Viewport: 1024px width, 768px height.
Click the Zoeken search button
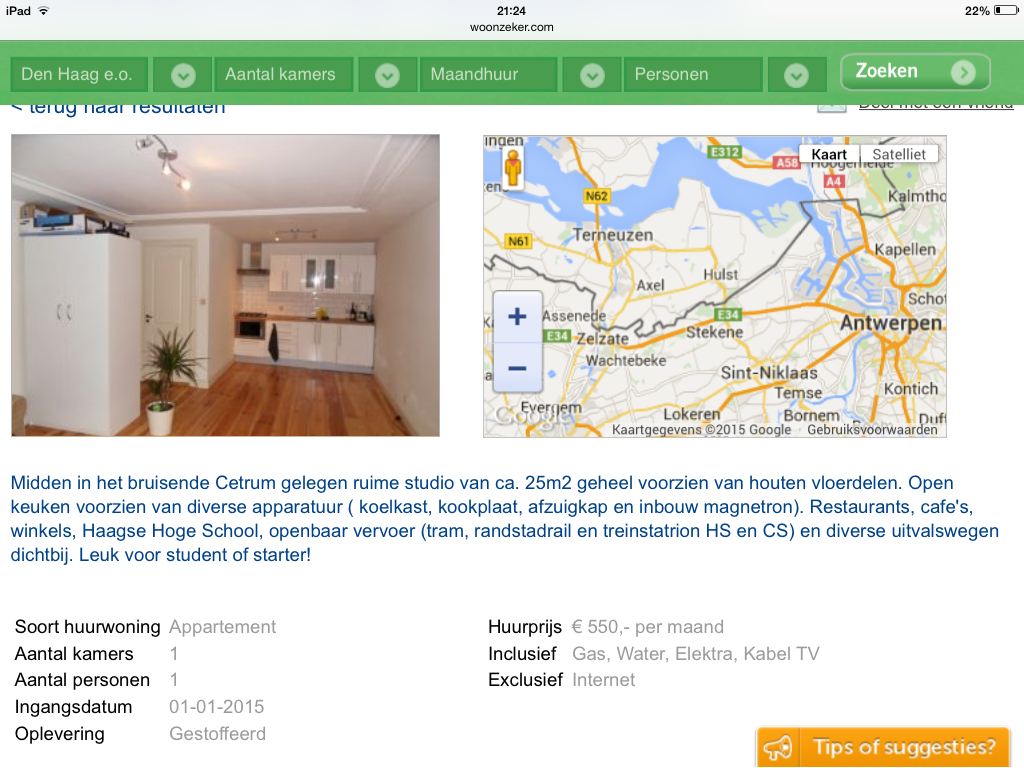click(x=915, y=72)
